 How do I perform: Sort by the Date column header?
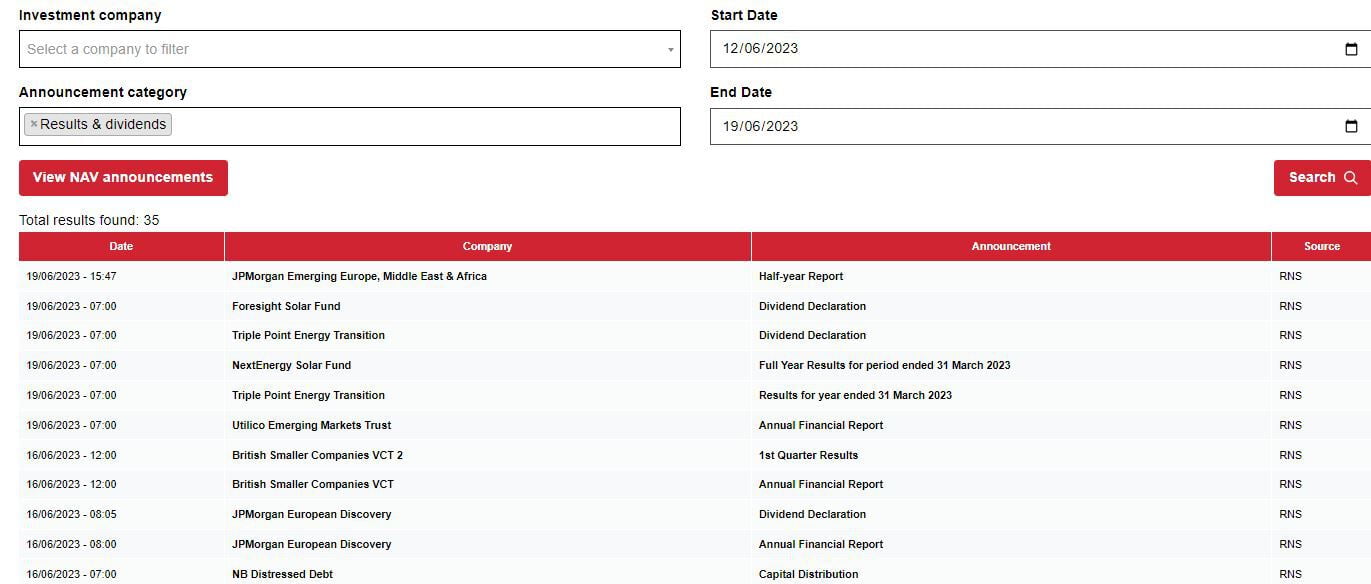coord(121,246)
